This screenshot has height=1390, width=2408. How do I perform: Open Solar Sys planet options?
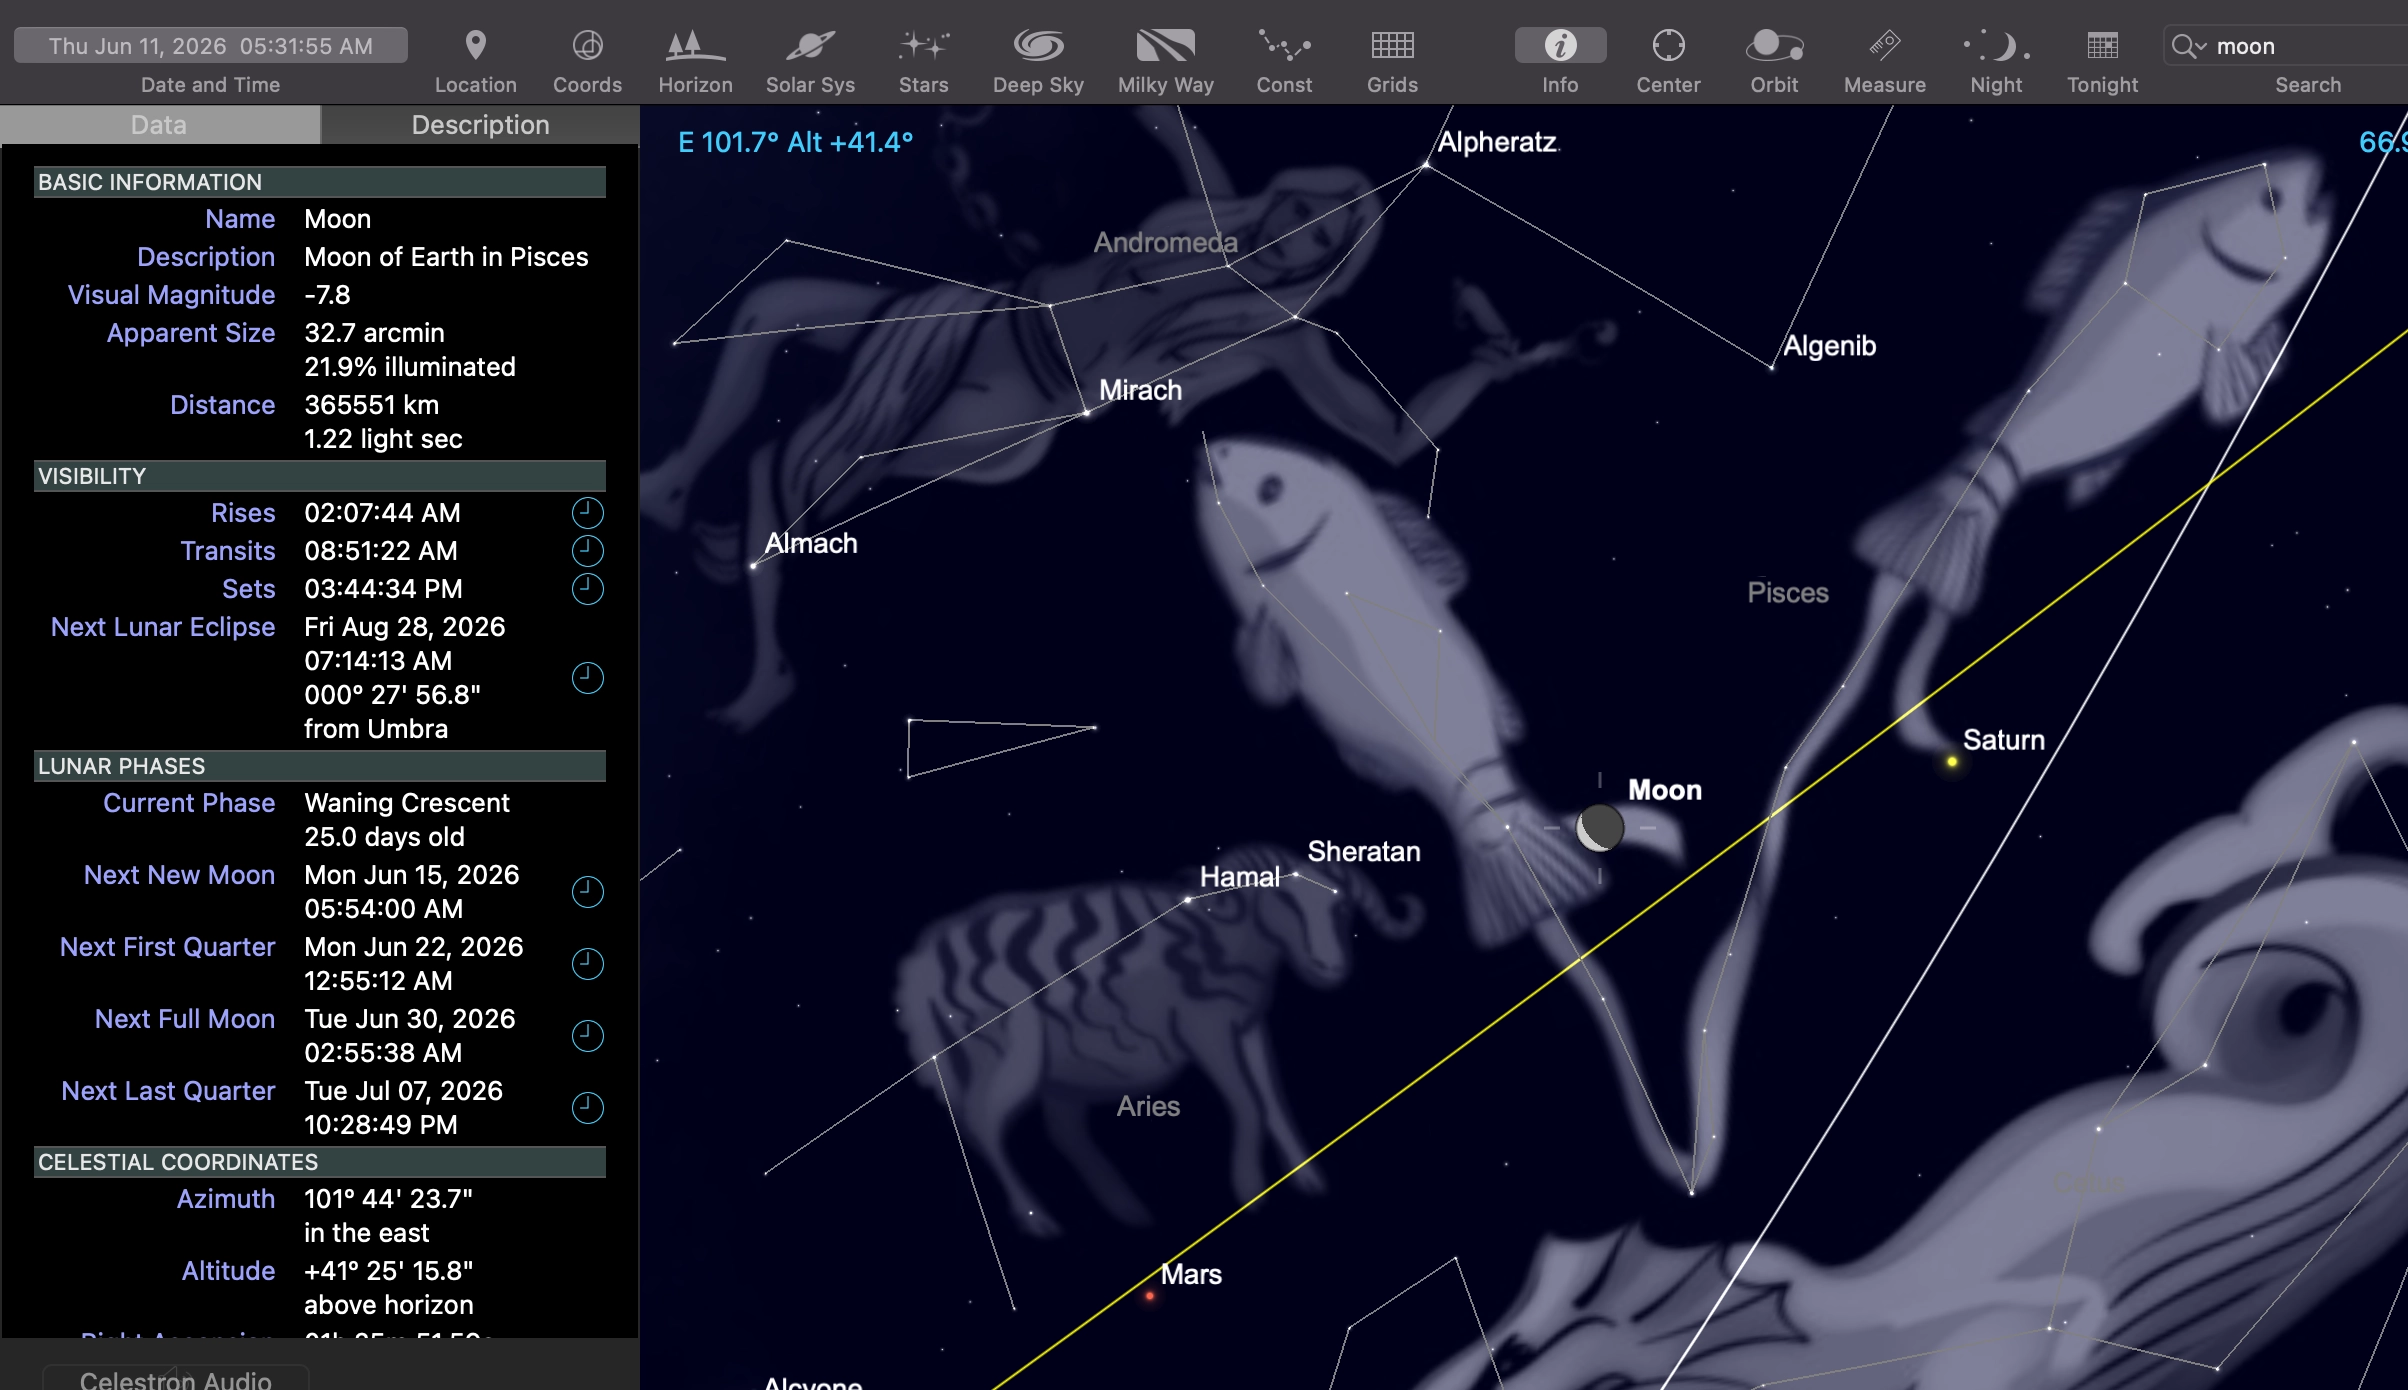[x=810, y=46]
